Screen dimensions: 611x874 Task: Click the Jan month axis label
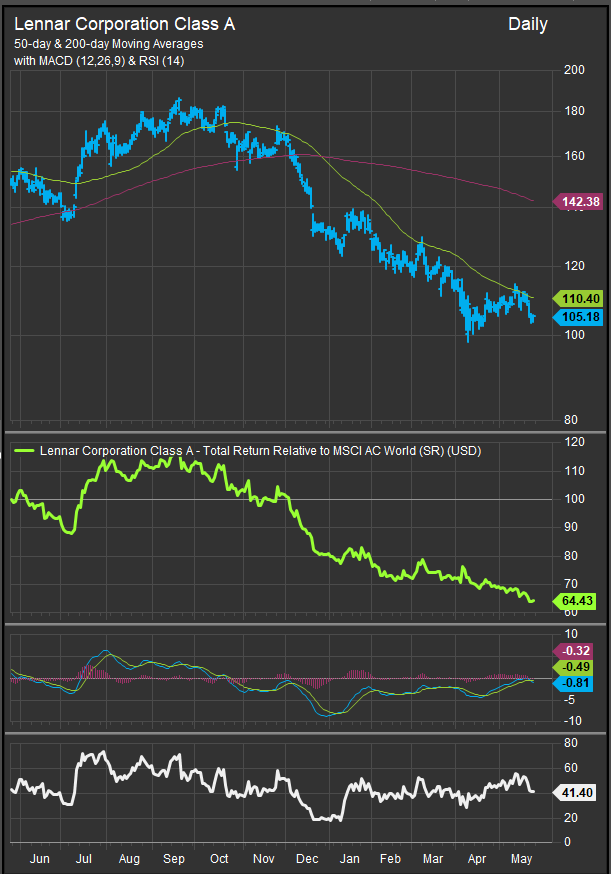[351, 858]
